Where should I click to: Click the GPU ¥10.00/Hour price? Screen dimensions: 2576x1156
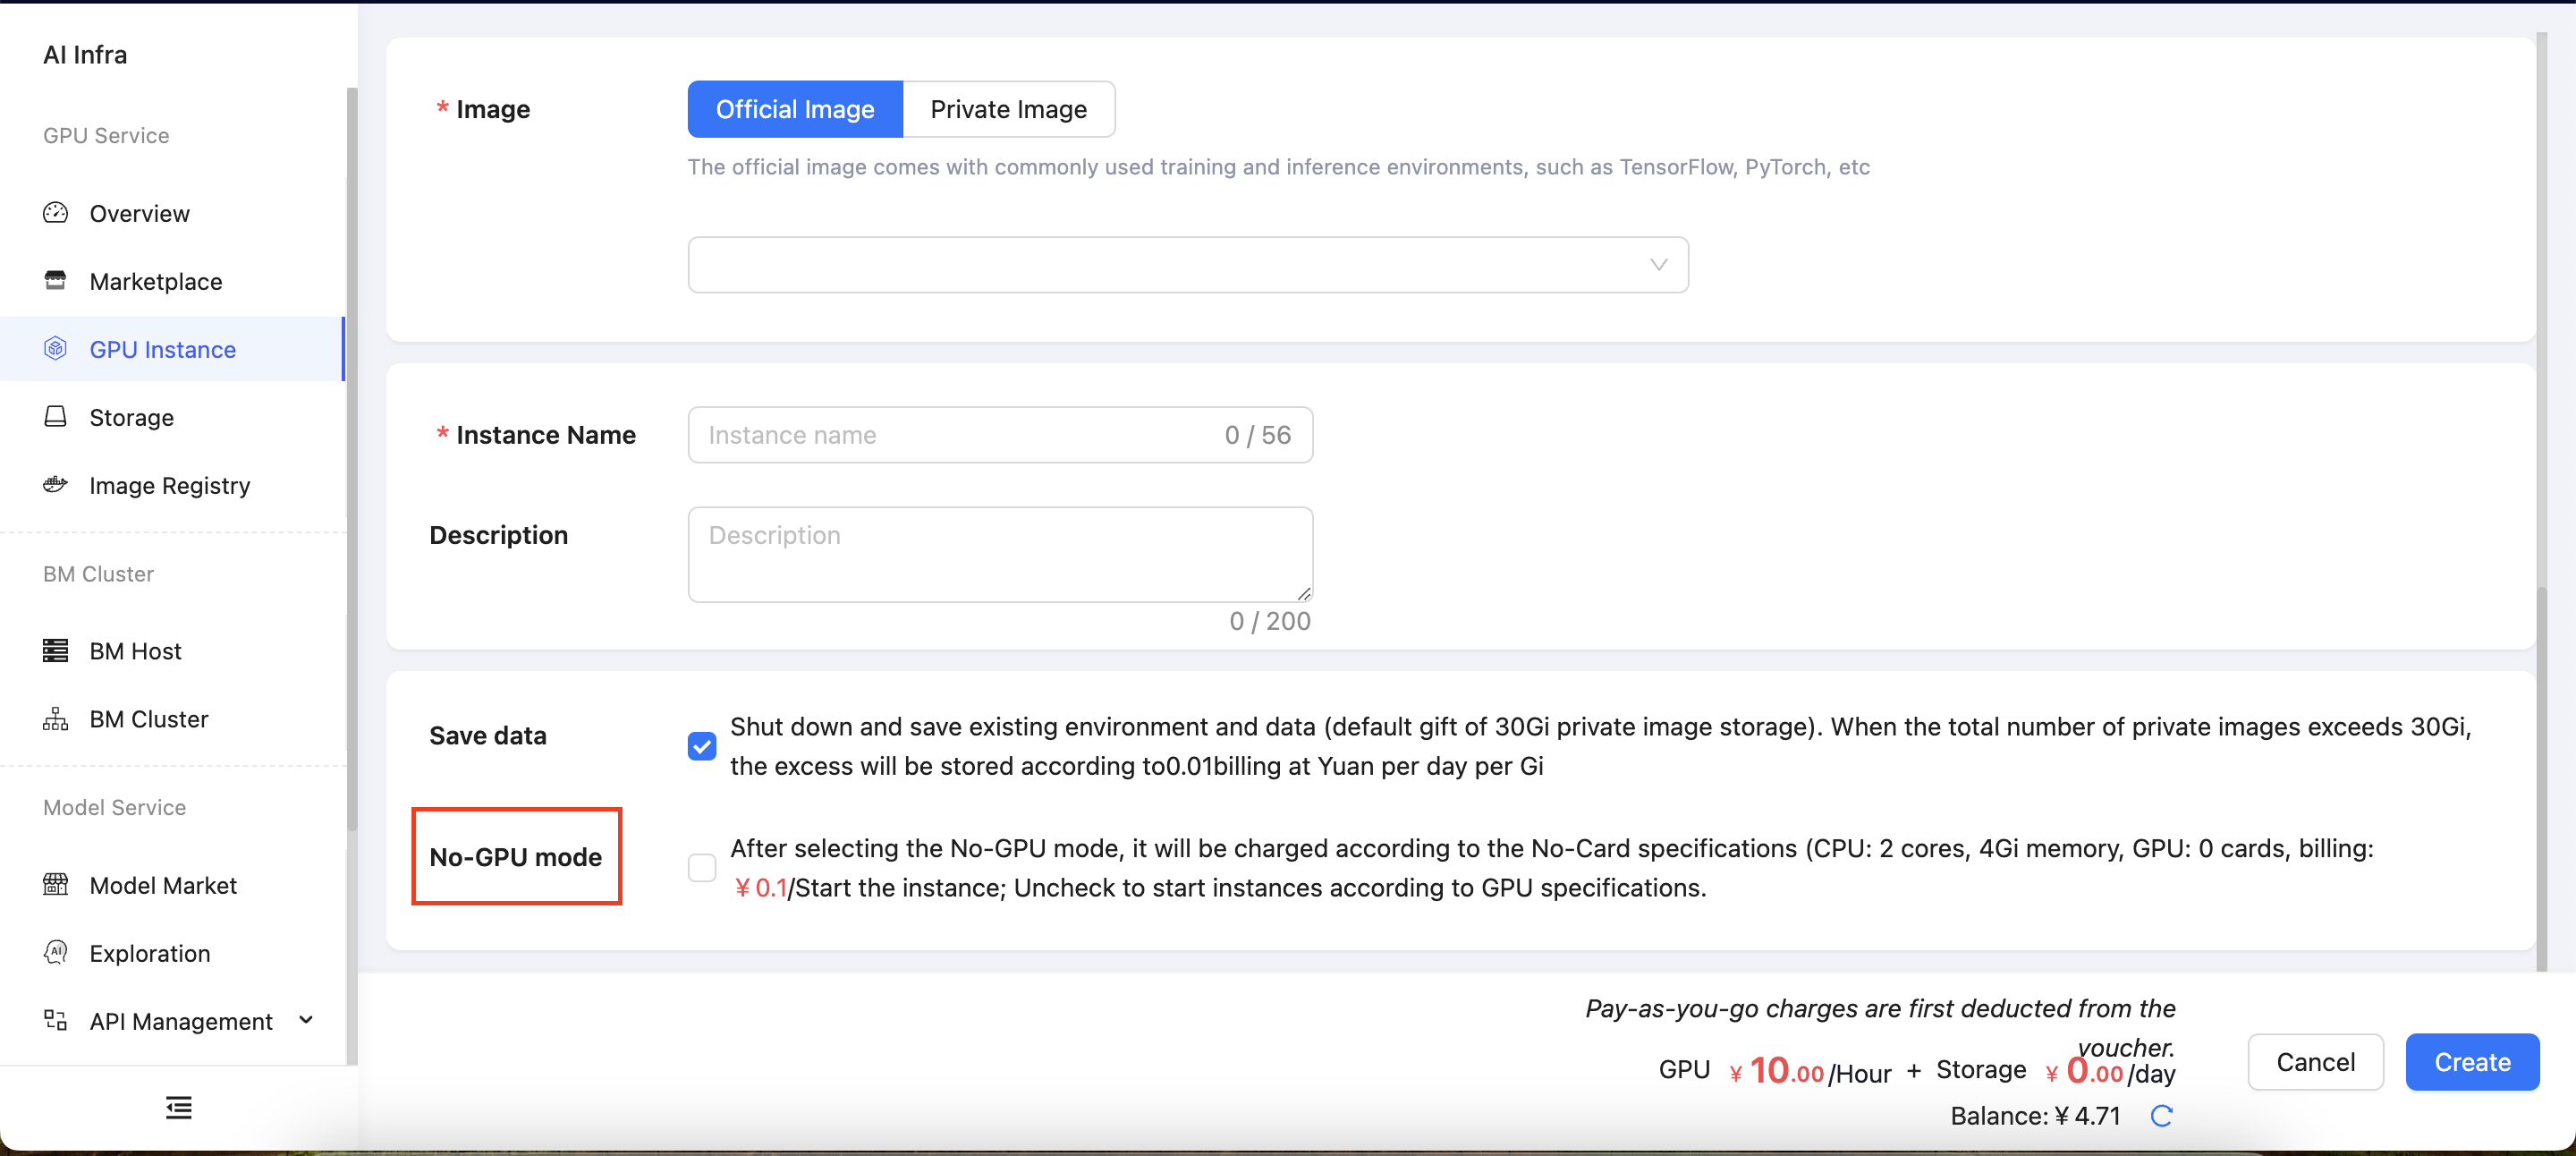1775,1071
